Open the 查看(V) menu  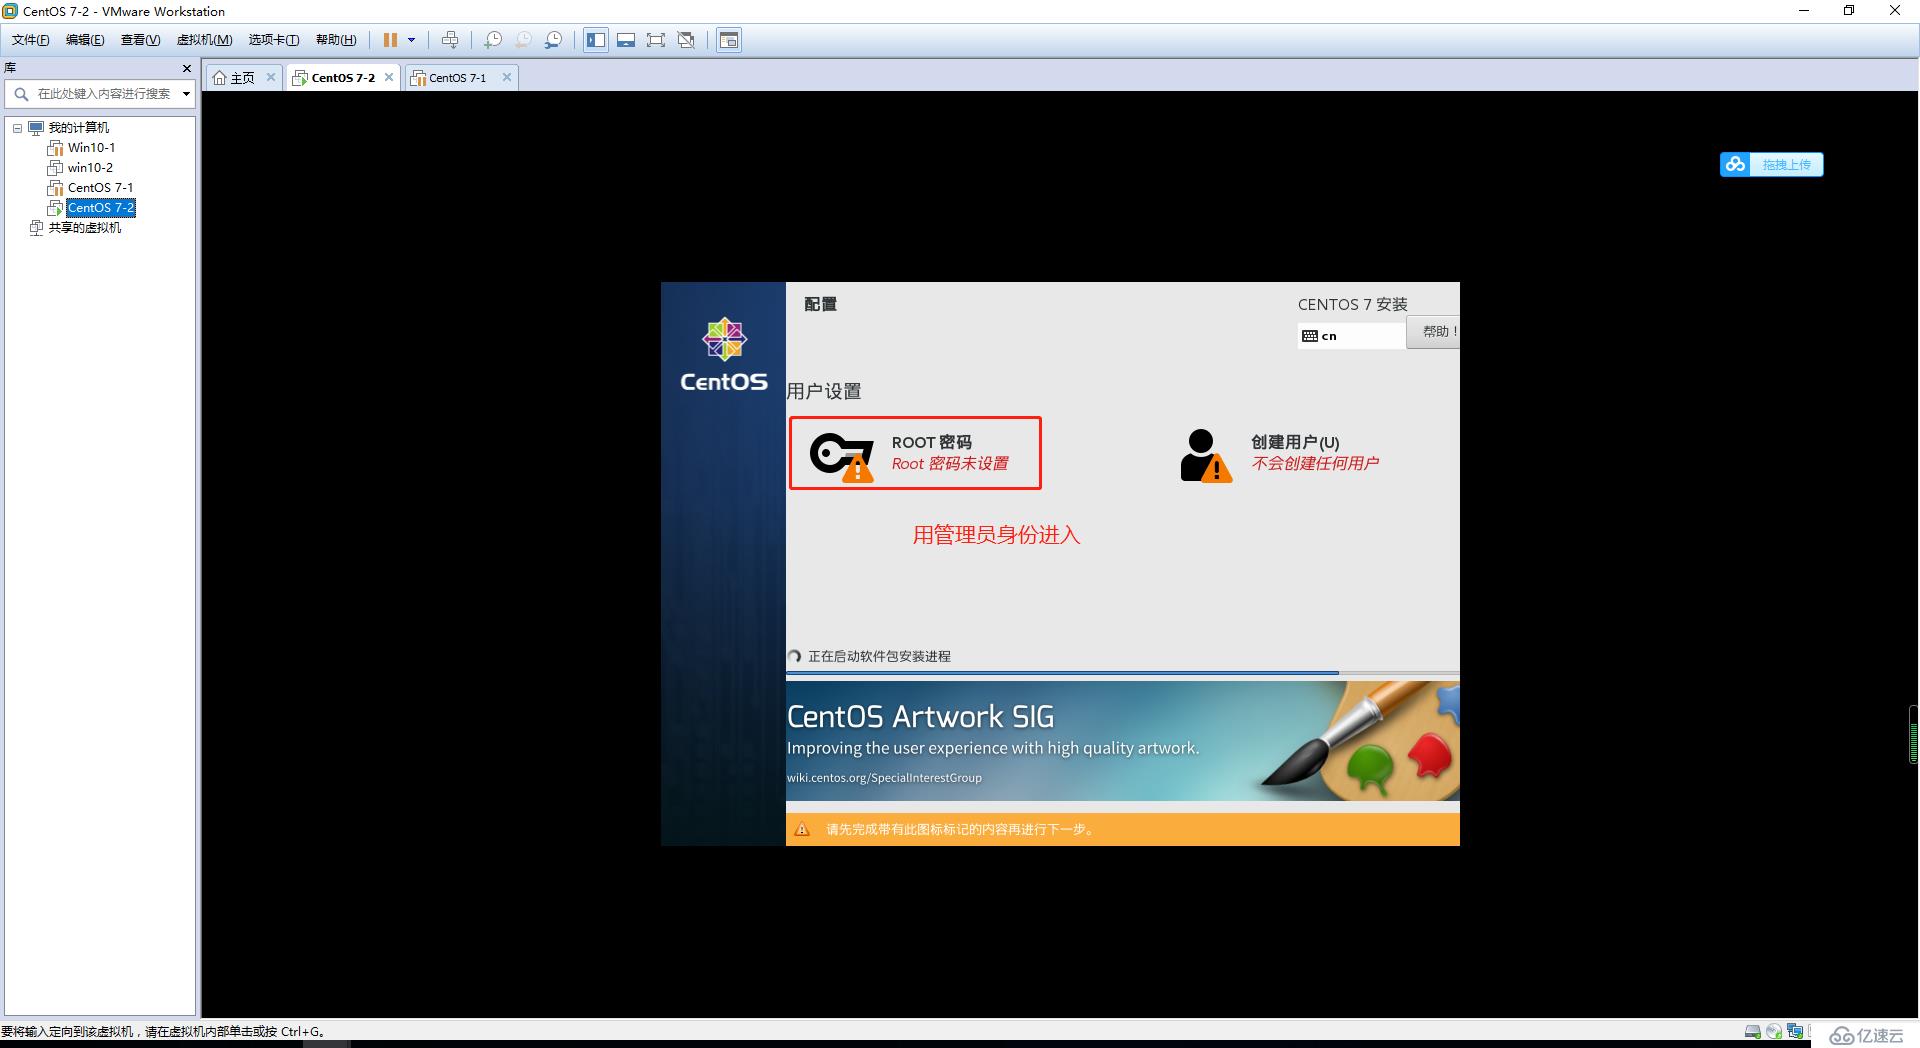click(140, 40)
